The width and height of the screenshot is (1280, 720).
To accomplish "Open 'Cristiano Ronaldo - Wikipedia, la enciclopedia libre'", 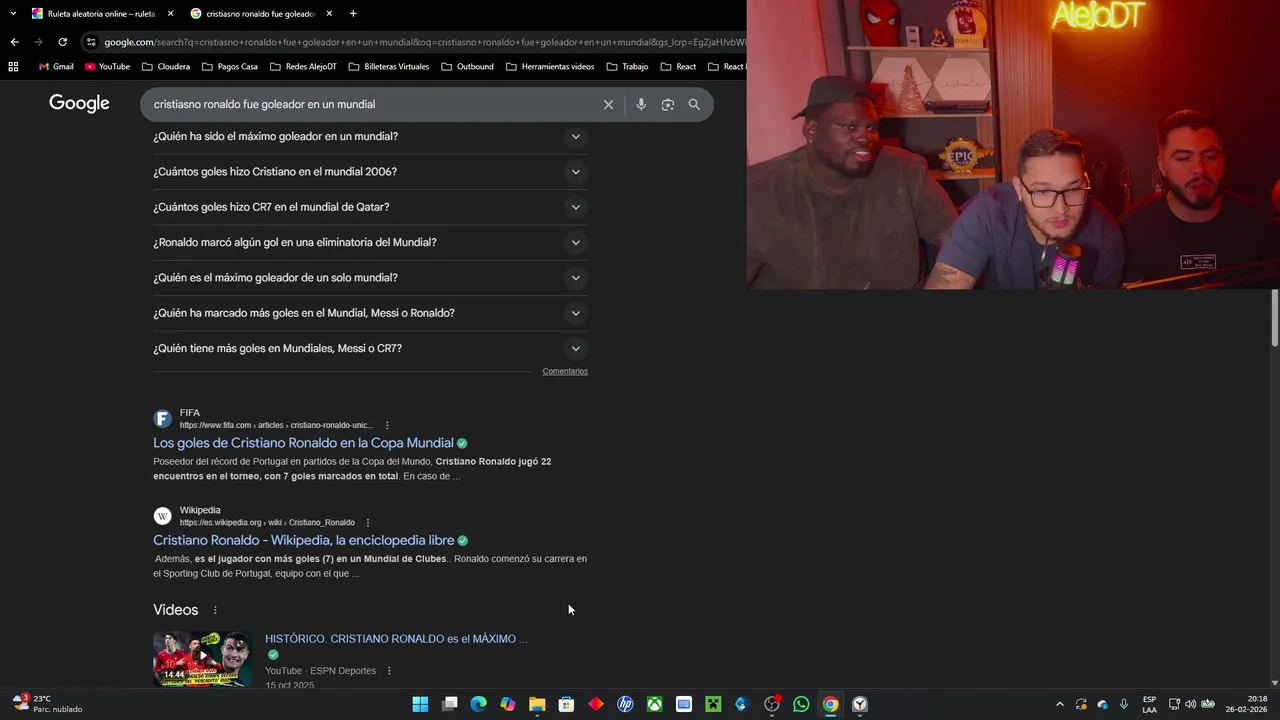I will tap(303, 540).
